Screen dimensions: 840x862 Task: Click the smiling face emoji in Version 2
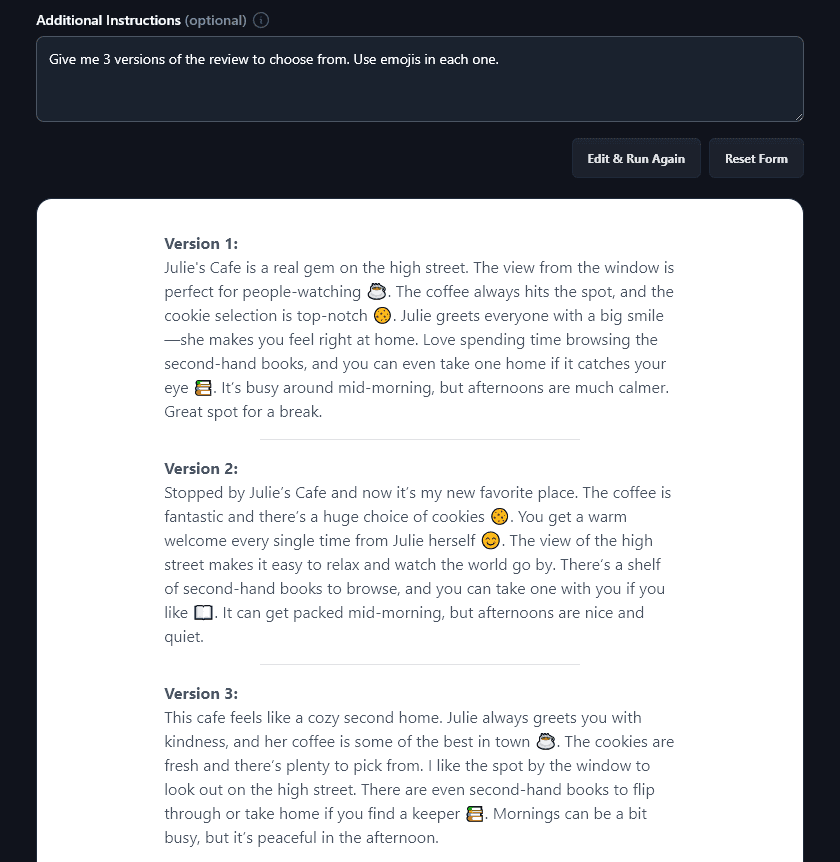pos(490,540)
